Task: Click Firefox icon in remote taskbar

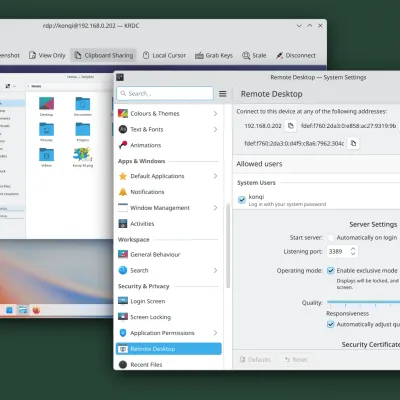Action: coord(36,310)
